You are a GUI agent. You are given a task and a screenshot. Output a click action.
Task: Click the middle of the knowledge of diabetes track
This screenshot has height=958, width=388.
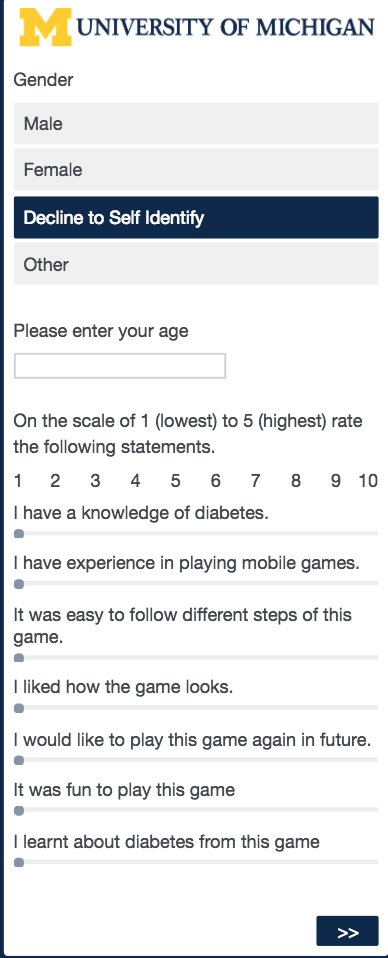click(x=196, y=533)
